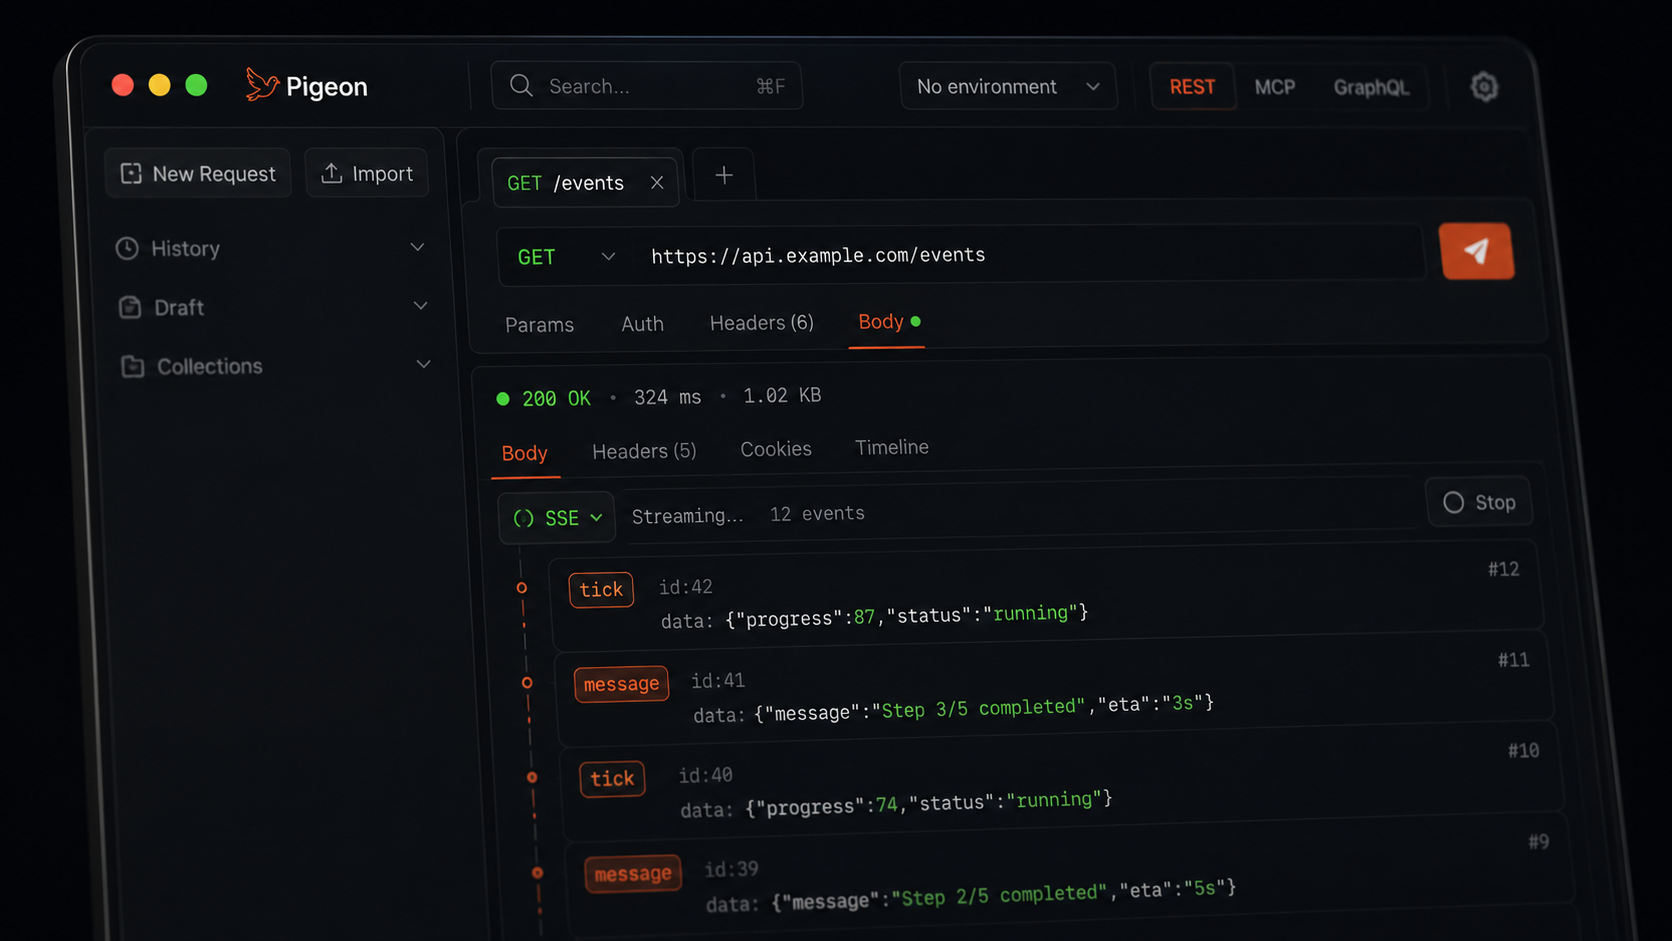The height and width of the screenshot is (941, 1672).
Task: Click the 1.02 KB response size
Action: (x=782, y=396)
